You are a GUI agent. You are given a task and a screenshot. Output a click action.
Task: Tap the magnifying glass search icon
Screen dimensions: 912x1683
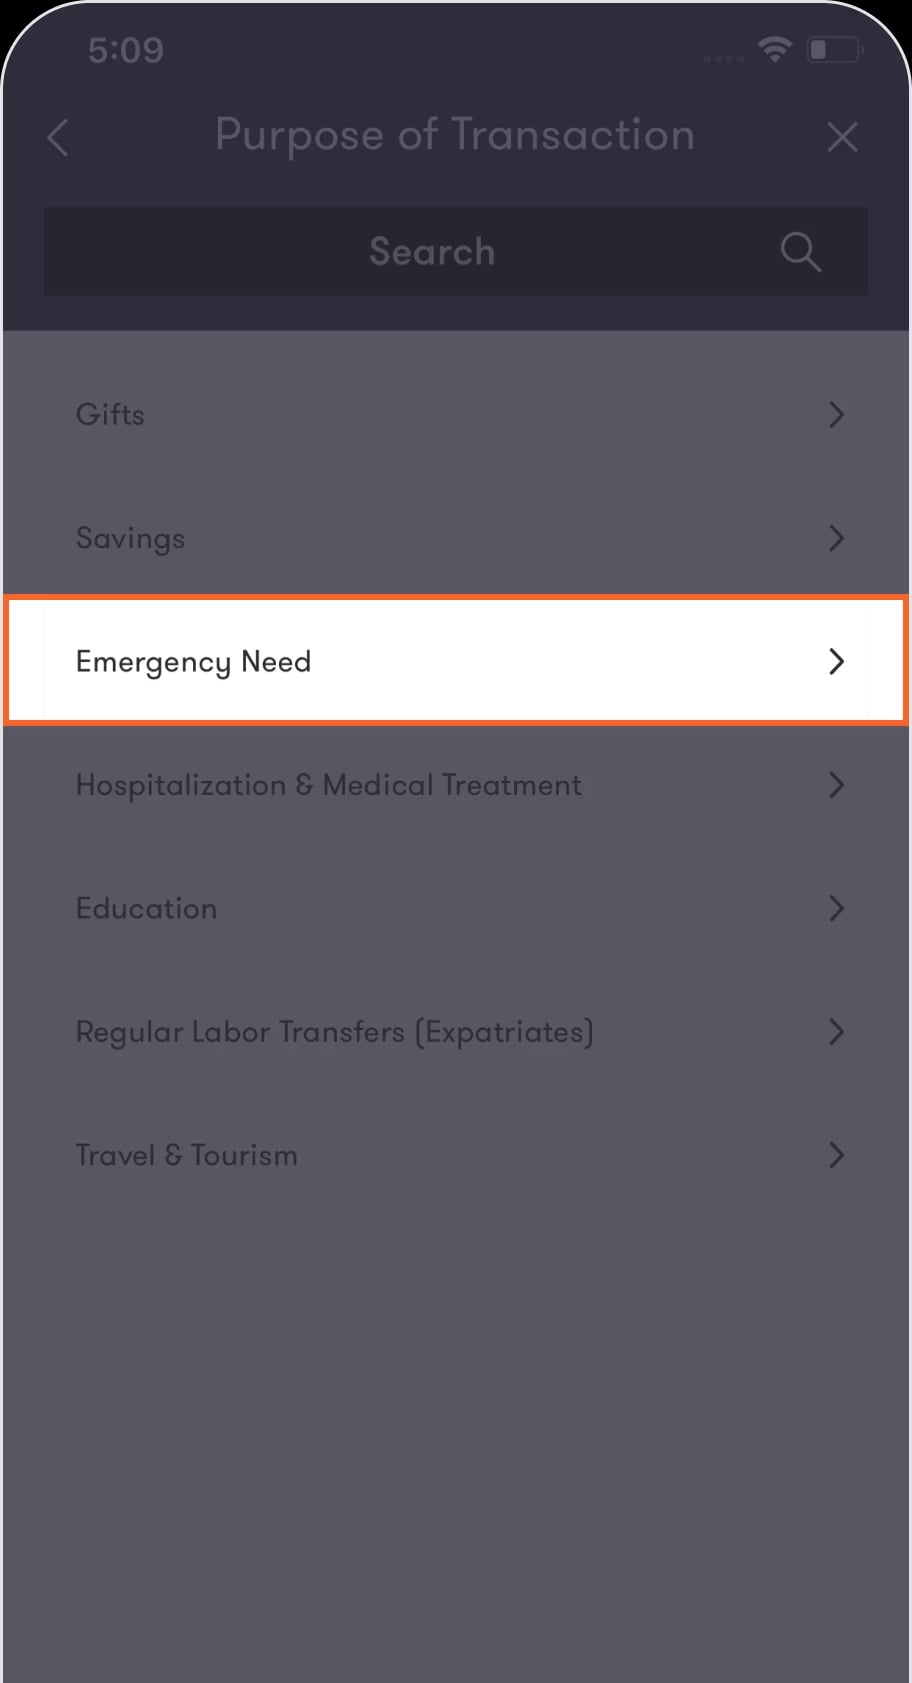click(800, 252)
